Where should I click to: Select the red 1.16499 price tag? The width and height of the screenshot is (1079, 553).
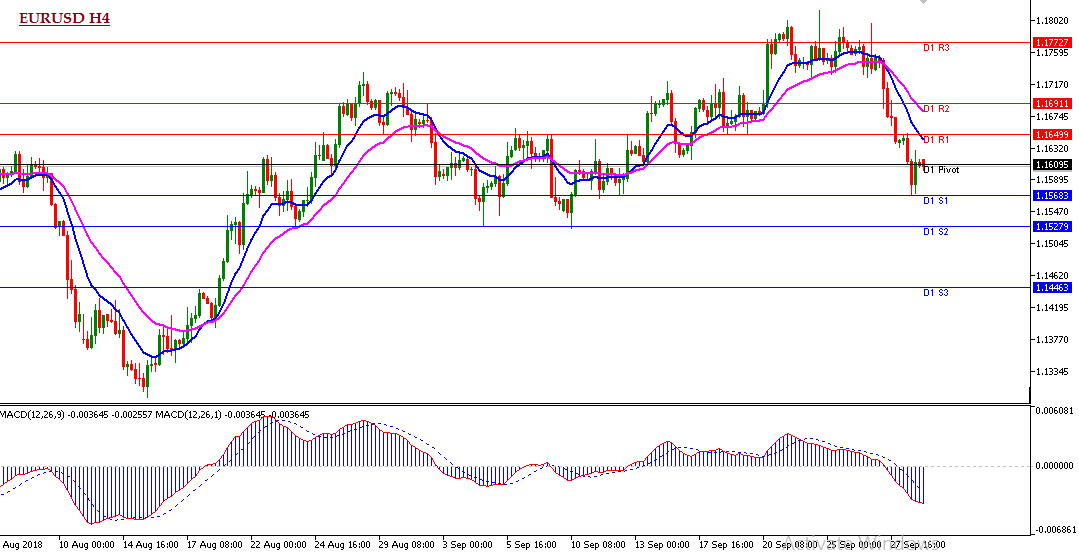[1054, 134]
